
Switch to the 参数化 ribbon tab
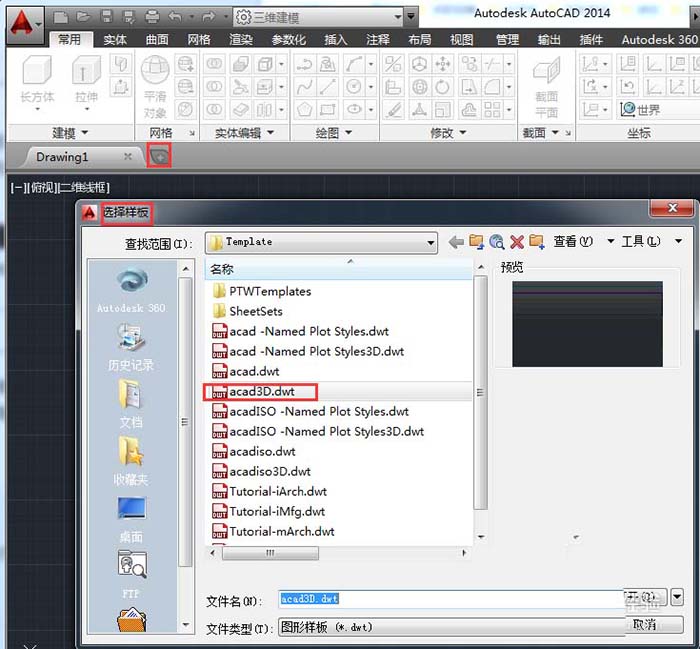pos(288,40)
